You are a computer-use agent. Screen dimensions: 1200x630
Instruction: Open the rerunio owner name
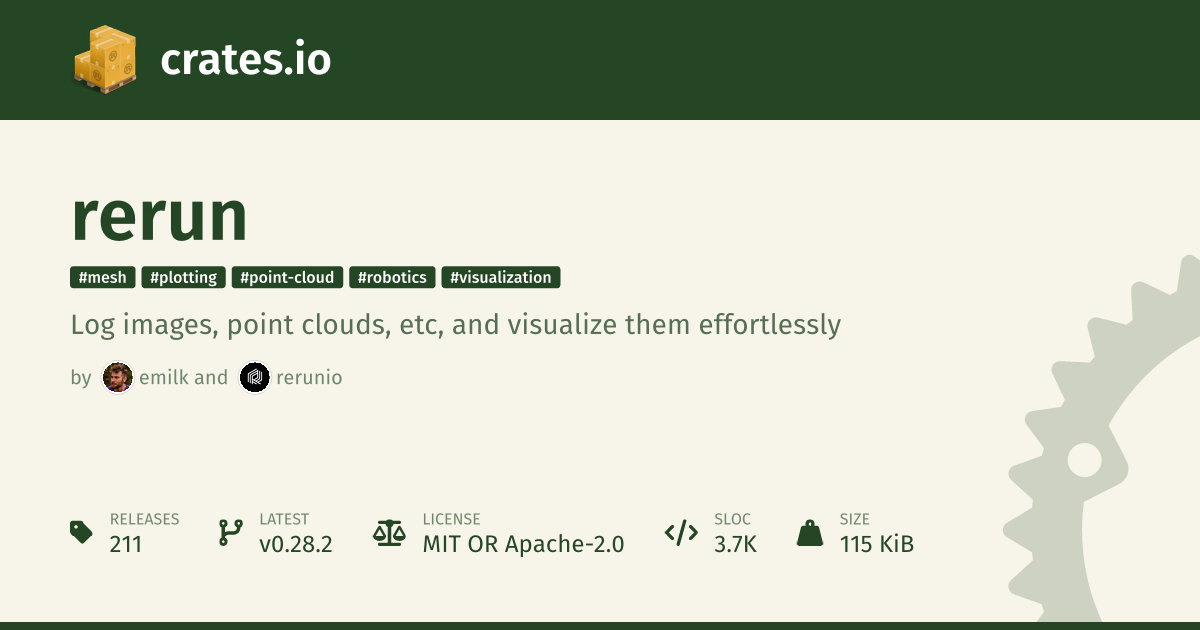(309, 378)
